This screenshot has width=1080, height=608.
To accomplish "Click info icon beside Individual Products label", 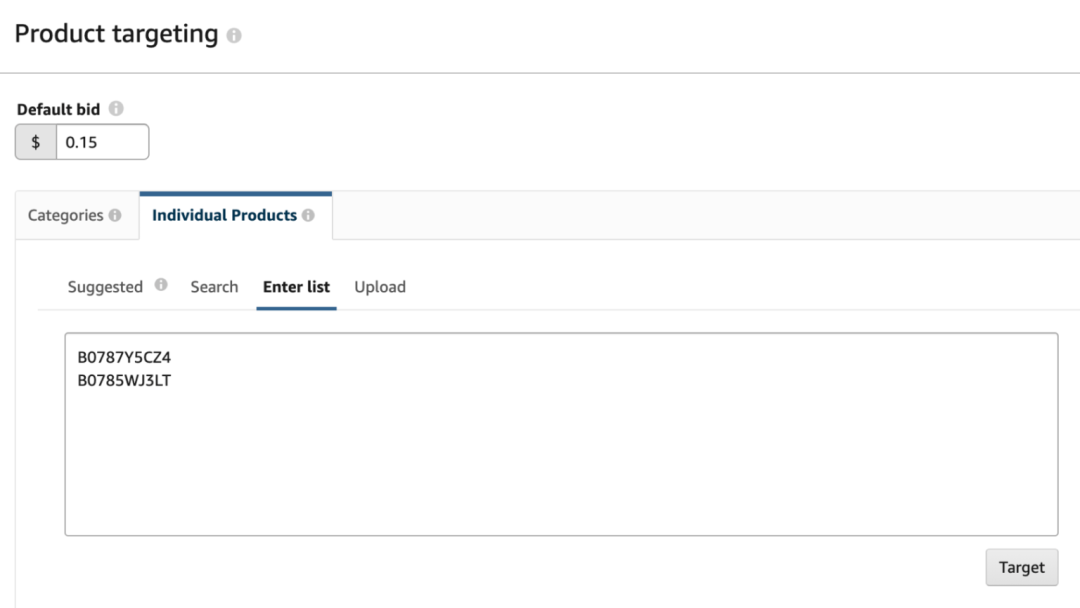I will [308, 215].
